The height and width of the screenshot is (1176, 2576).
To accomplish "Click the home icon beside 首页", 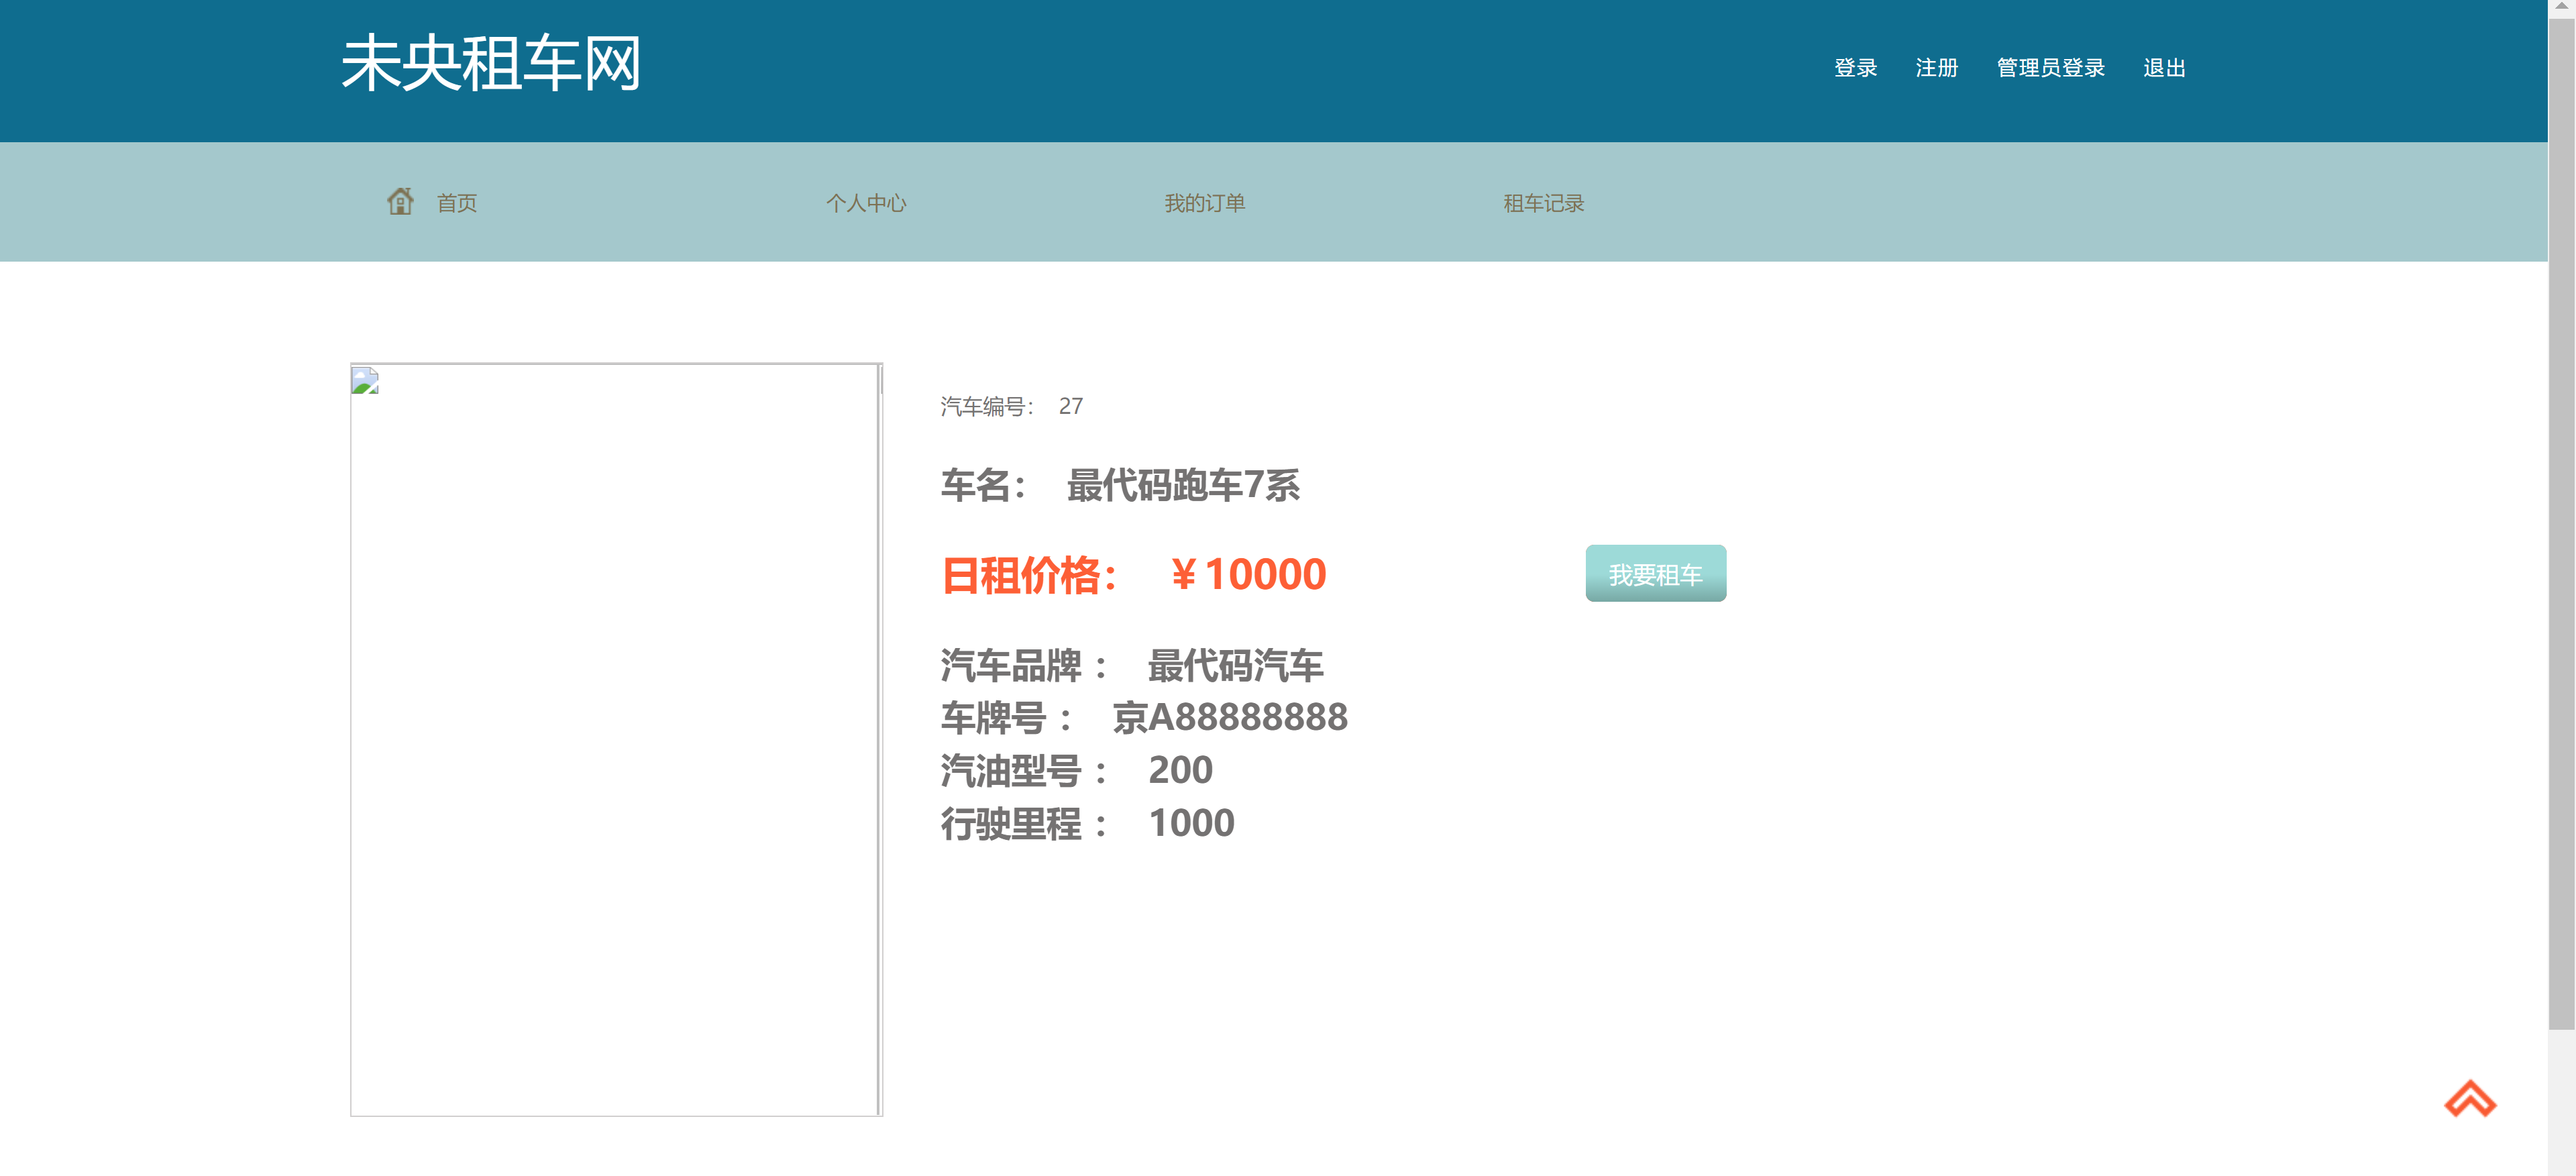I will pos(401,200).
